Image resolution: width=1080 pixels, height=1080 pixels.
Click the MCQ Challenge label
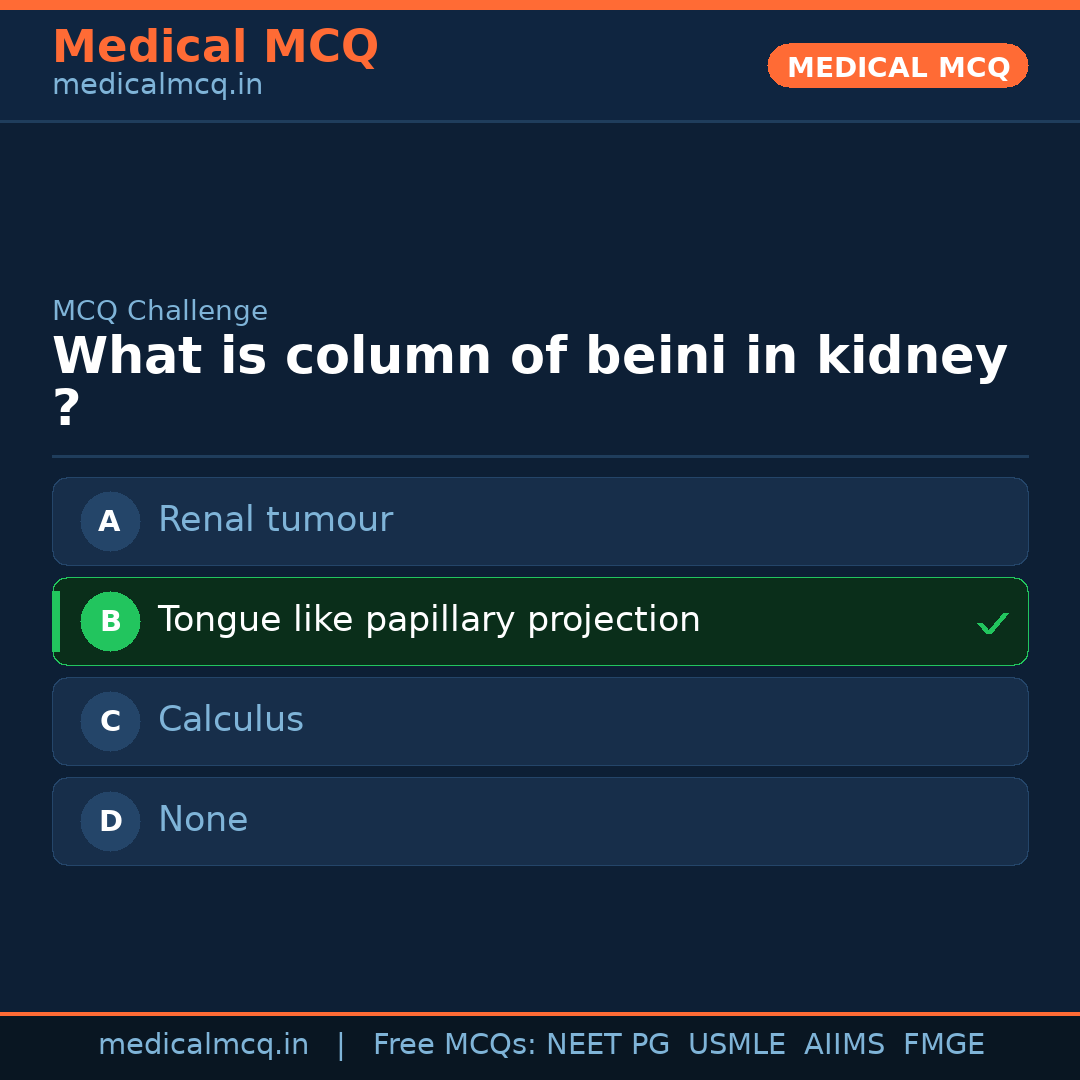point(160,312)
